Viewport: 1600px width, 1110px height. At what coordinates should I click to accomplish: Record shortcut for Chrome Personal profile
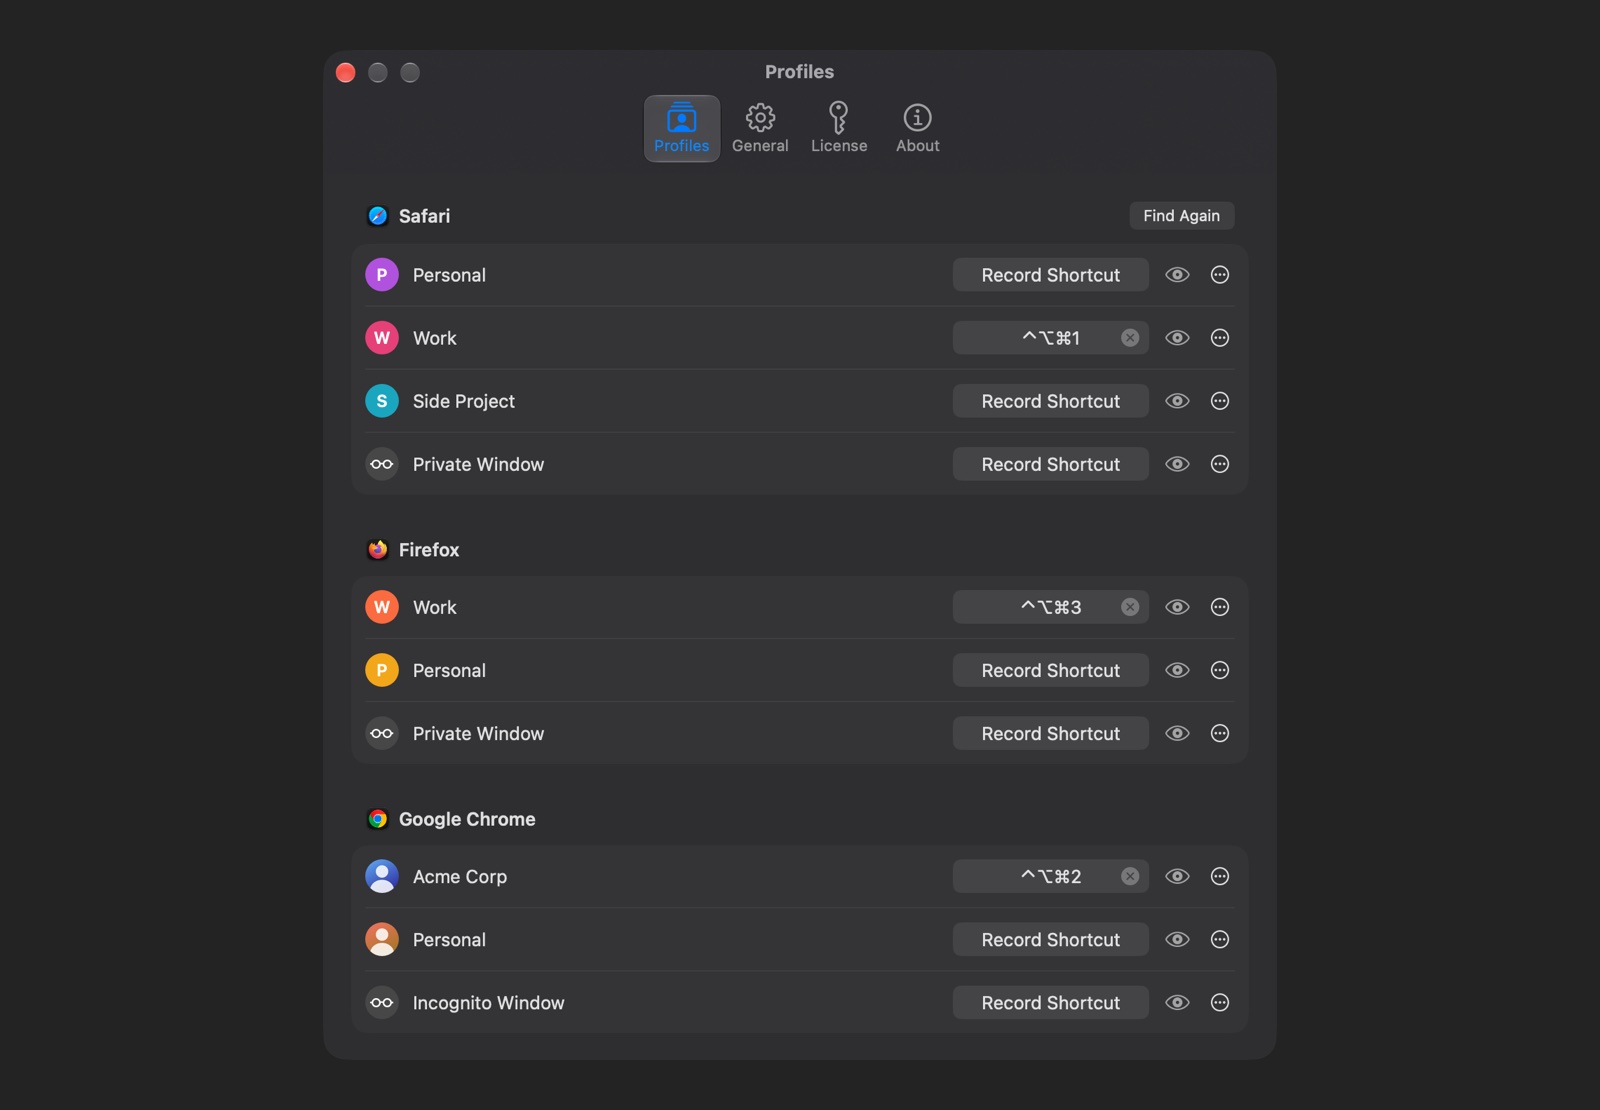point(1051,939)
